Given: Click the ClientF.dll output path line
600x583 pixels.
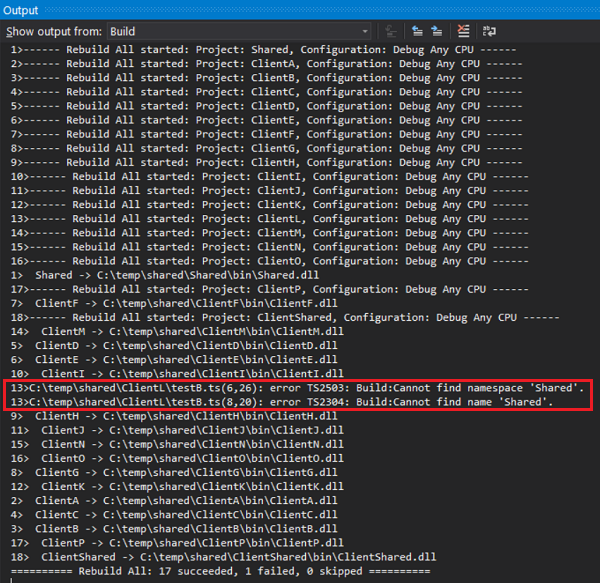Looking at the screenshot, I should click(x=174, y=304).
